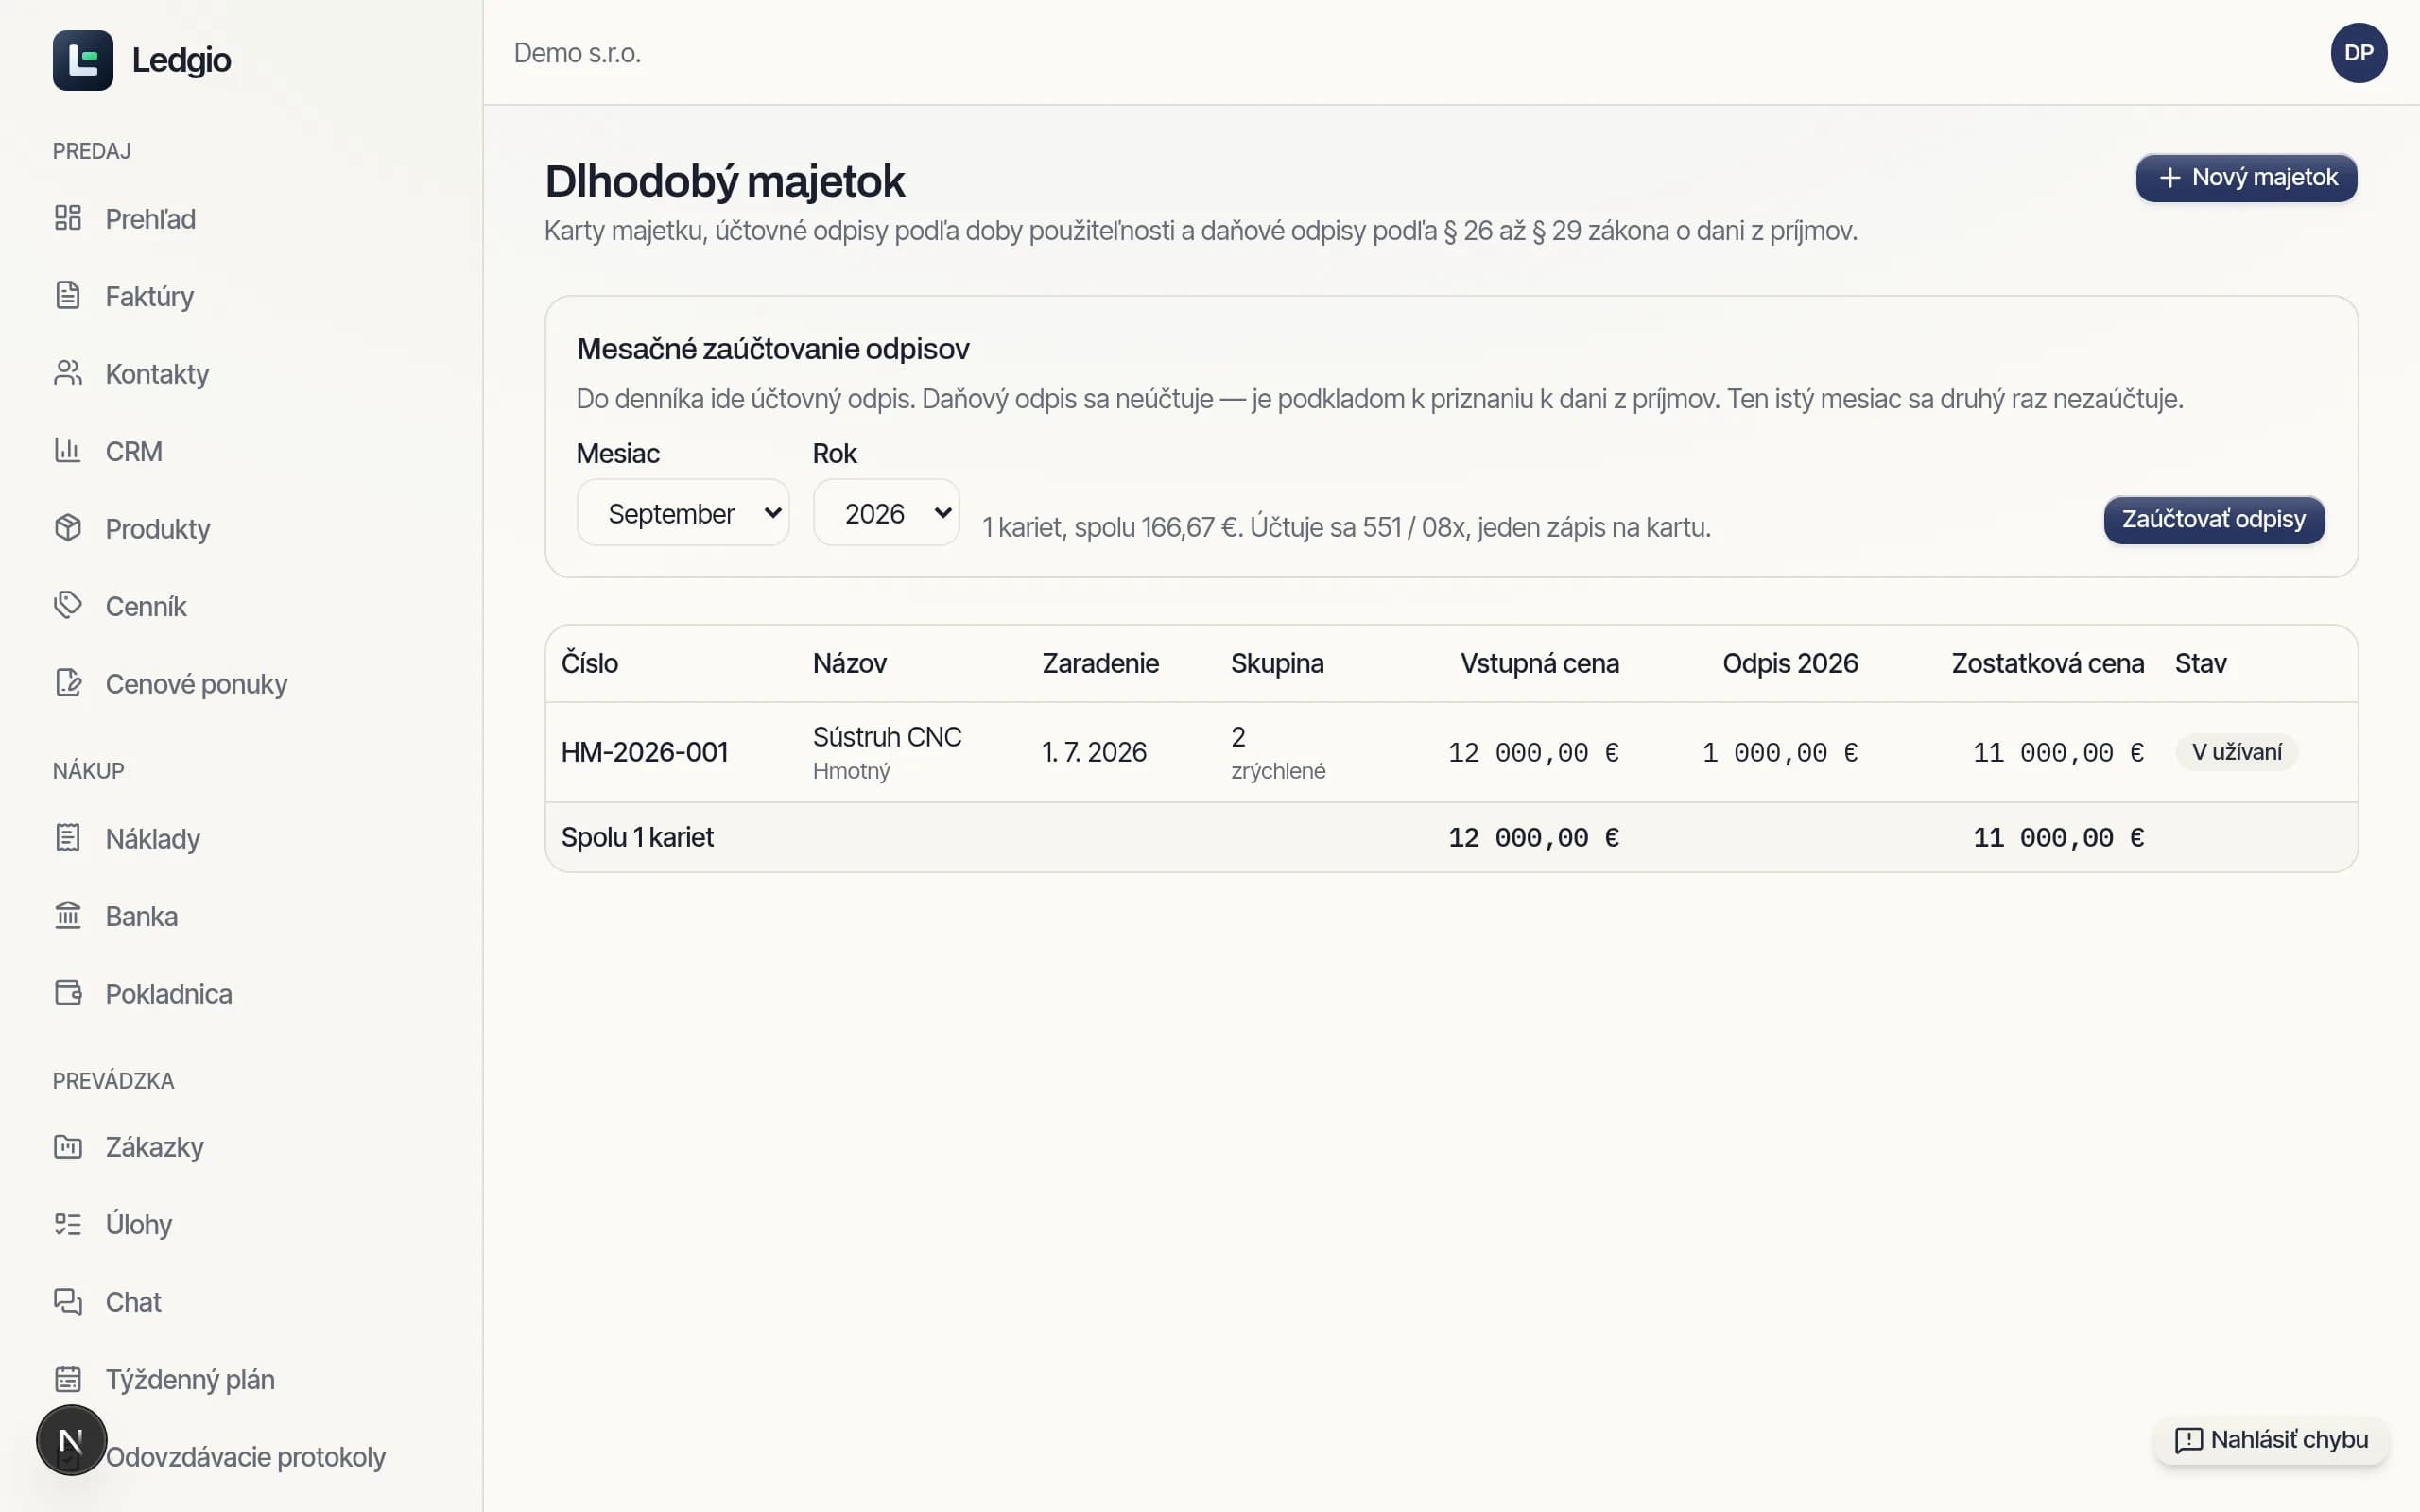Click the Zaúčtovať odpisy button
2420x1512 pixels.
coord(2214,520)
